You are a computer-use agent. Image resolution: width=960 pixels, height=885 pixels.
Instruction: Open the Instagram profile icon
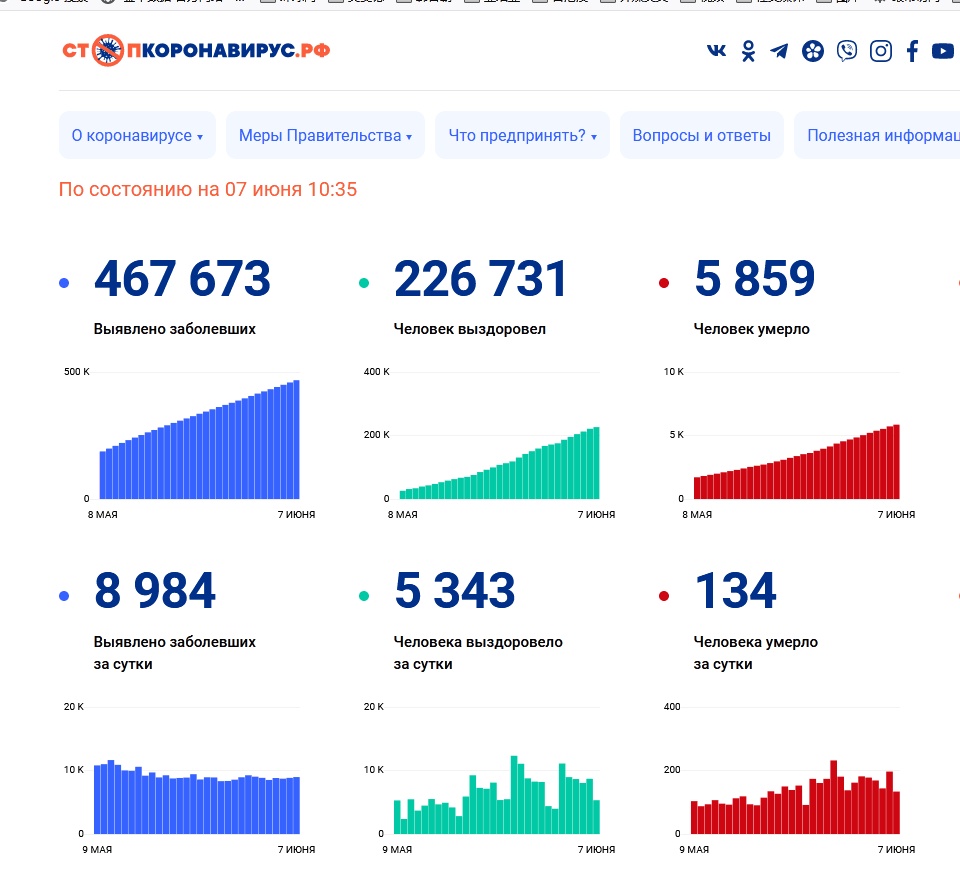click(x=880, y=51)
